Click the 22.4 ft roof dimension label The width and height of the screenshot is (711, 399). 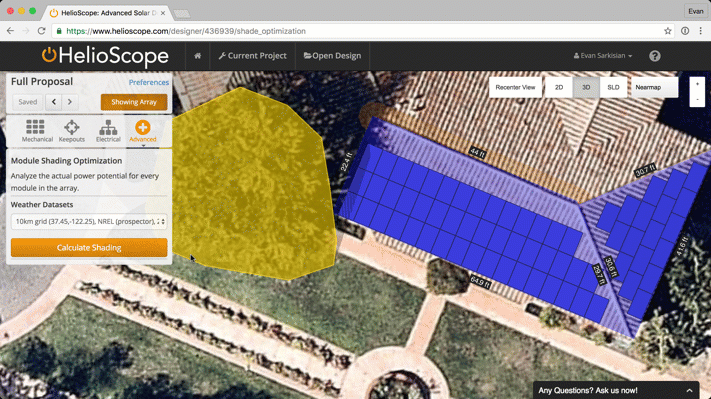(x=346, y=162)
